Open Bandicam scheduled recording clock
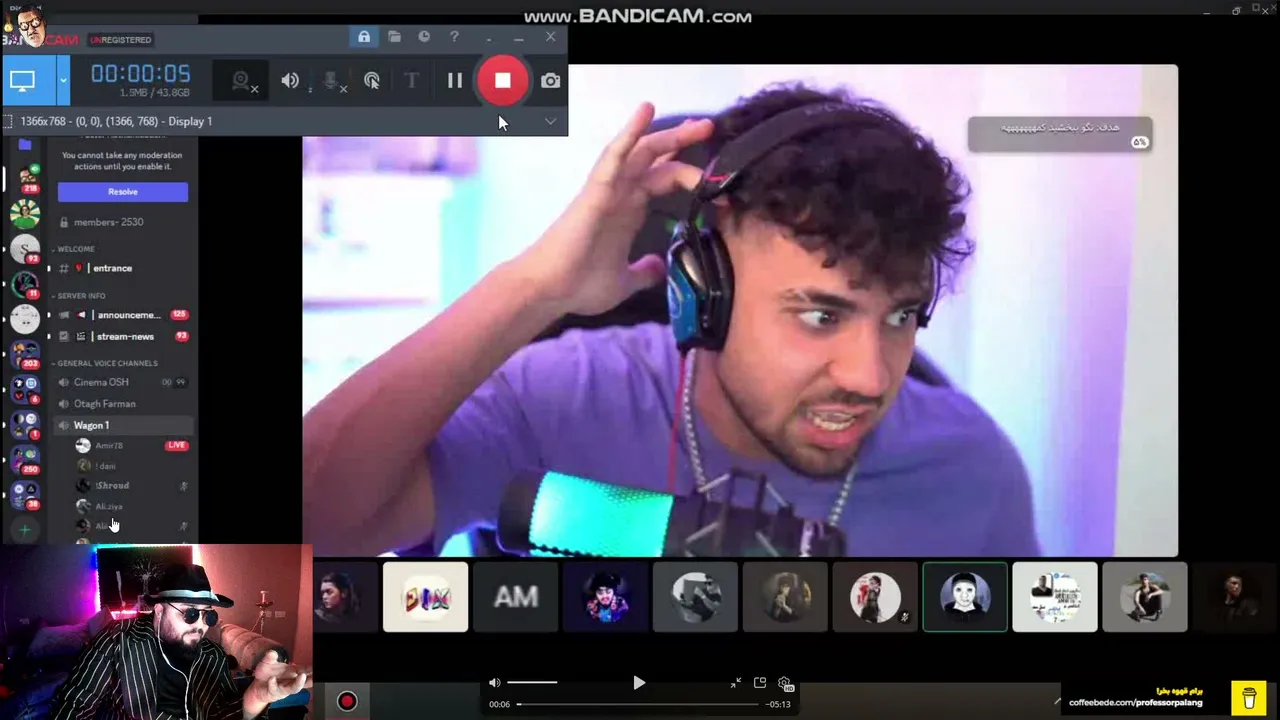 pyautogui.click(x=424, y=37)
